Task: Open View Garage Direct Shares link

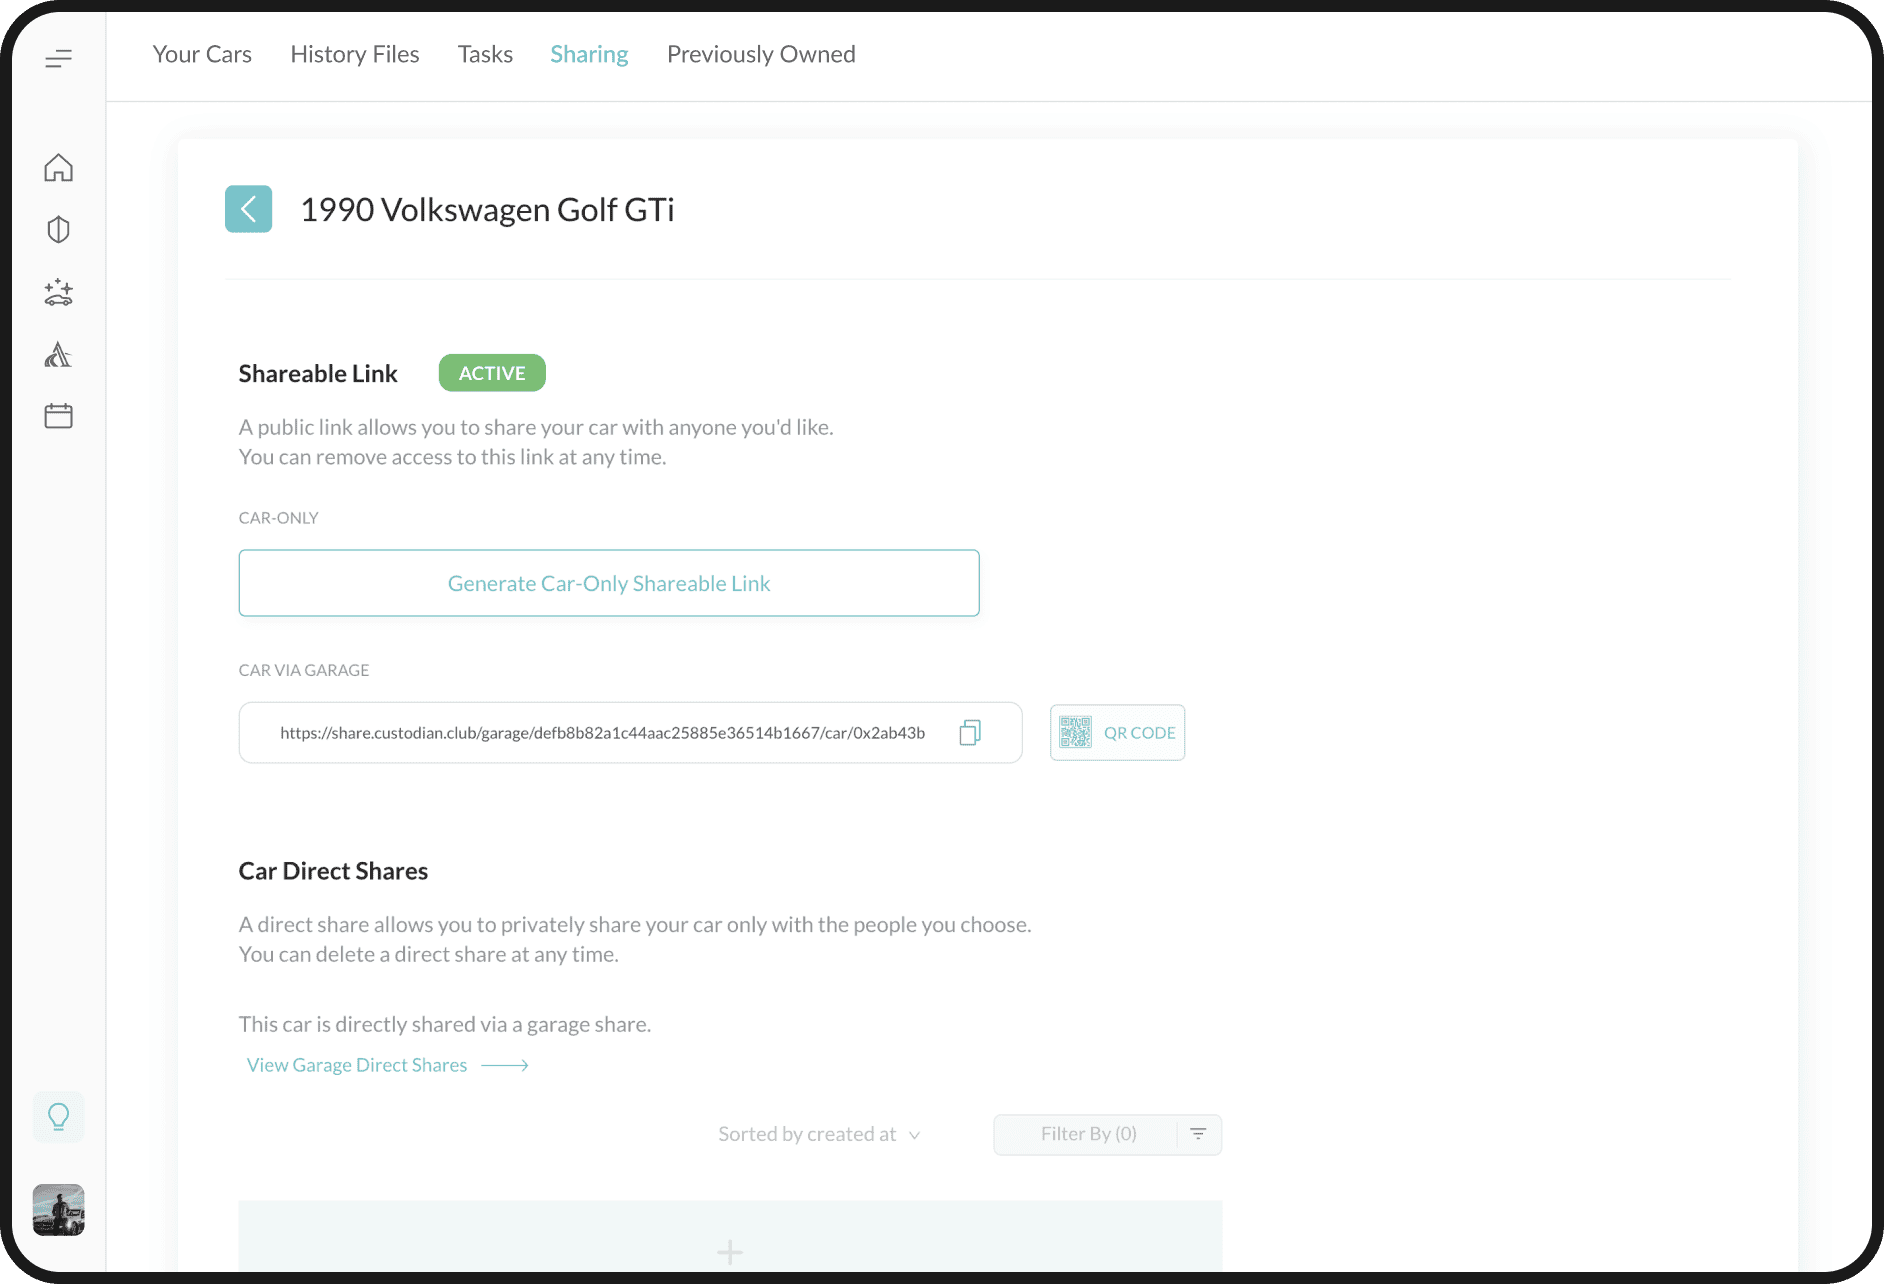Action: click(387, 1065)
